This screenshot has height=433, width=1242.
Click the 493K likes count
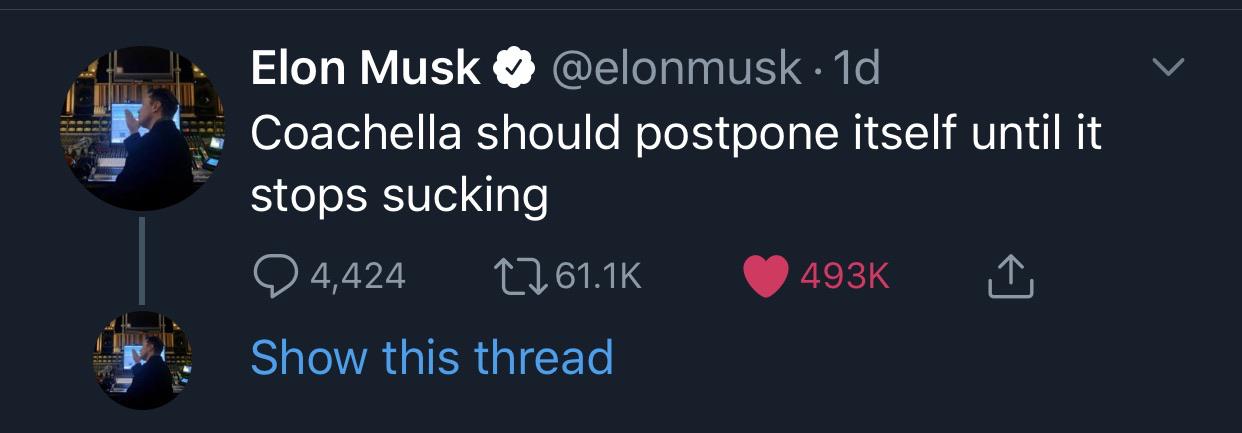pos(845,276)
